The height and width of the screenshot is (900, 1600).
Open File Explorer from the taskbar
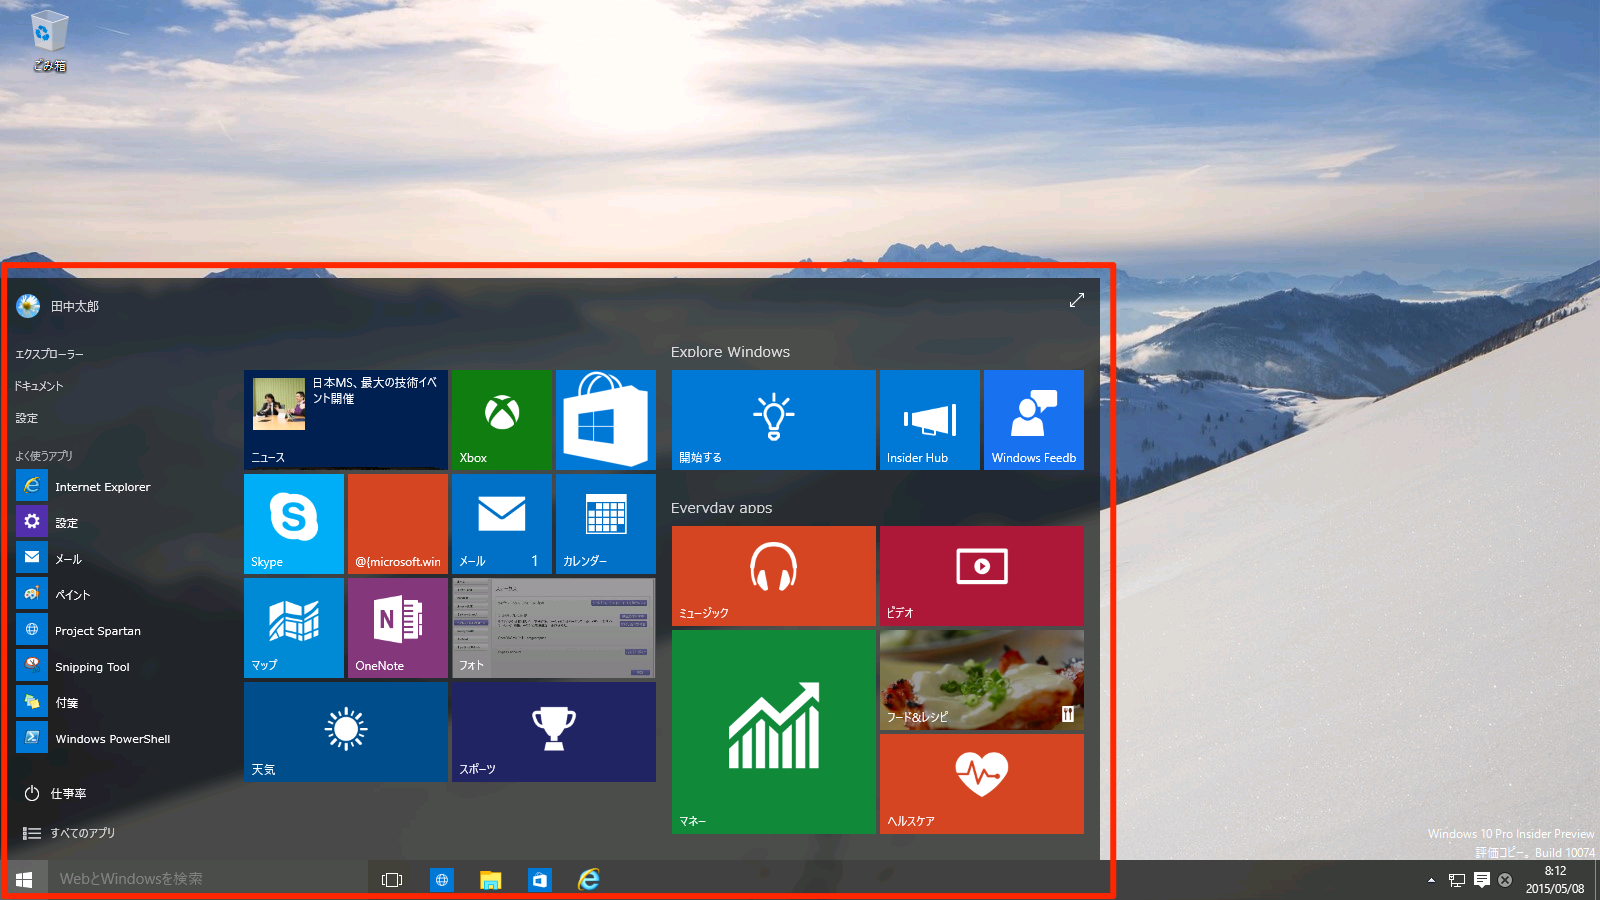[490, 880]
